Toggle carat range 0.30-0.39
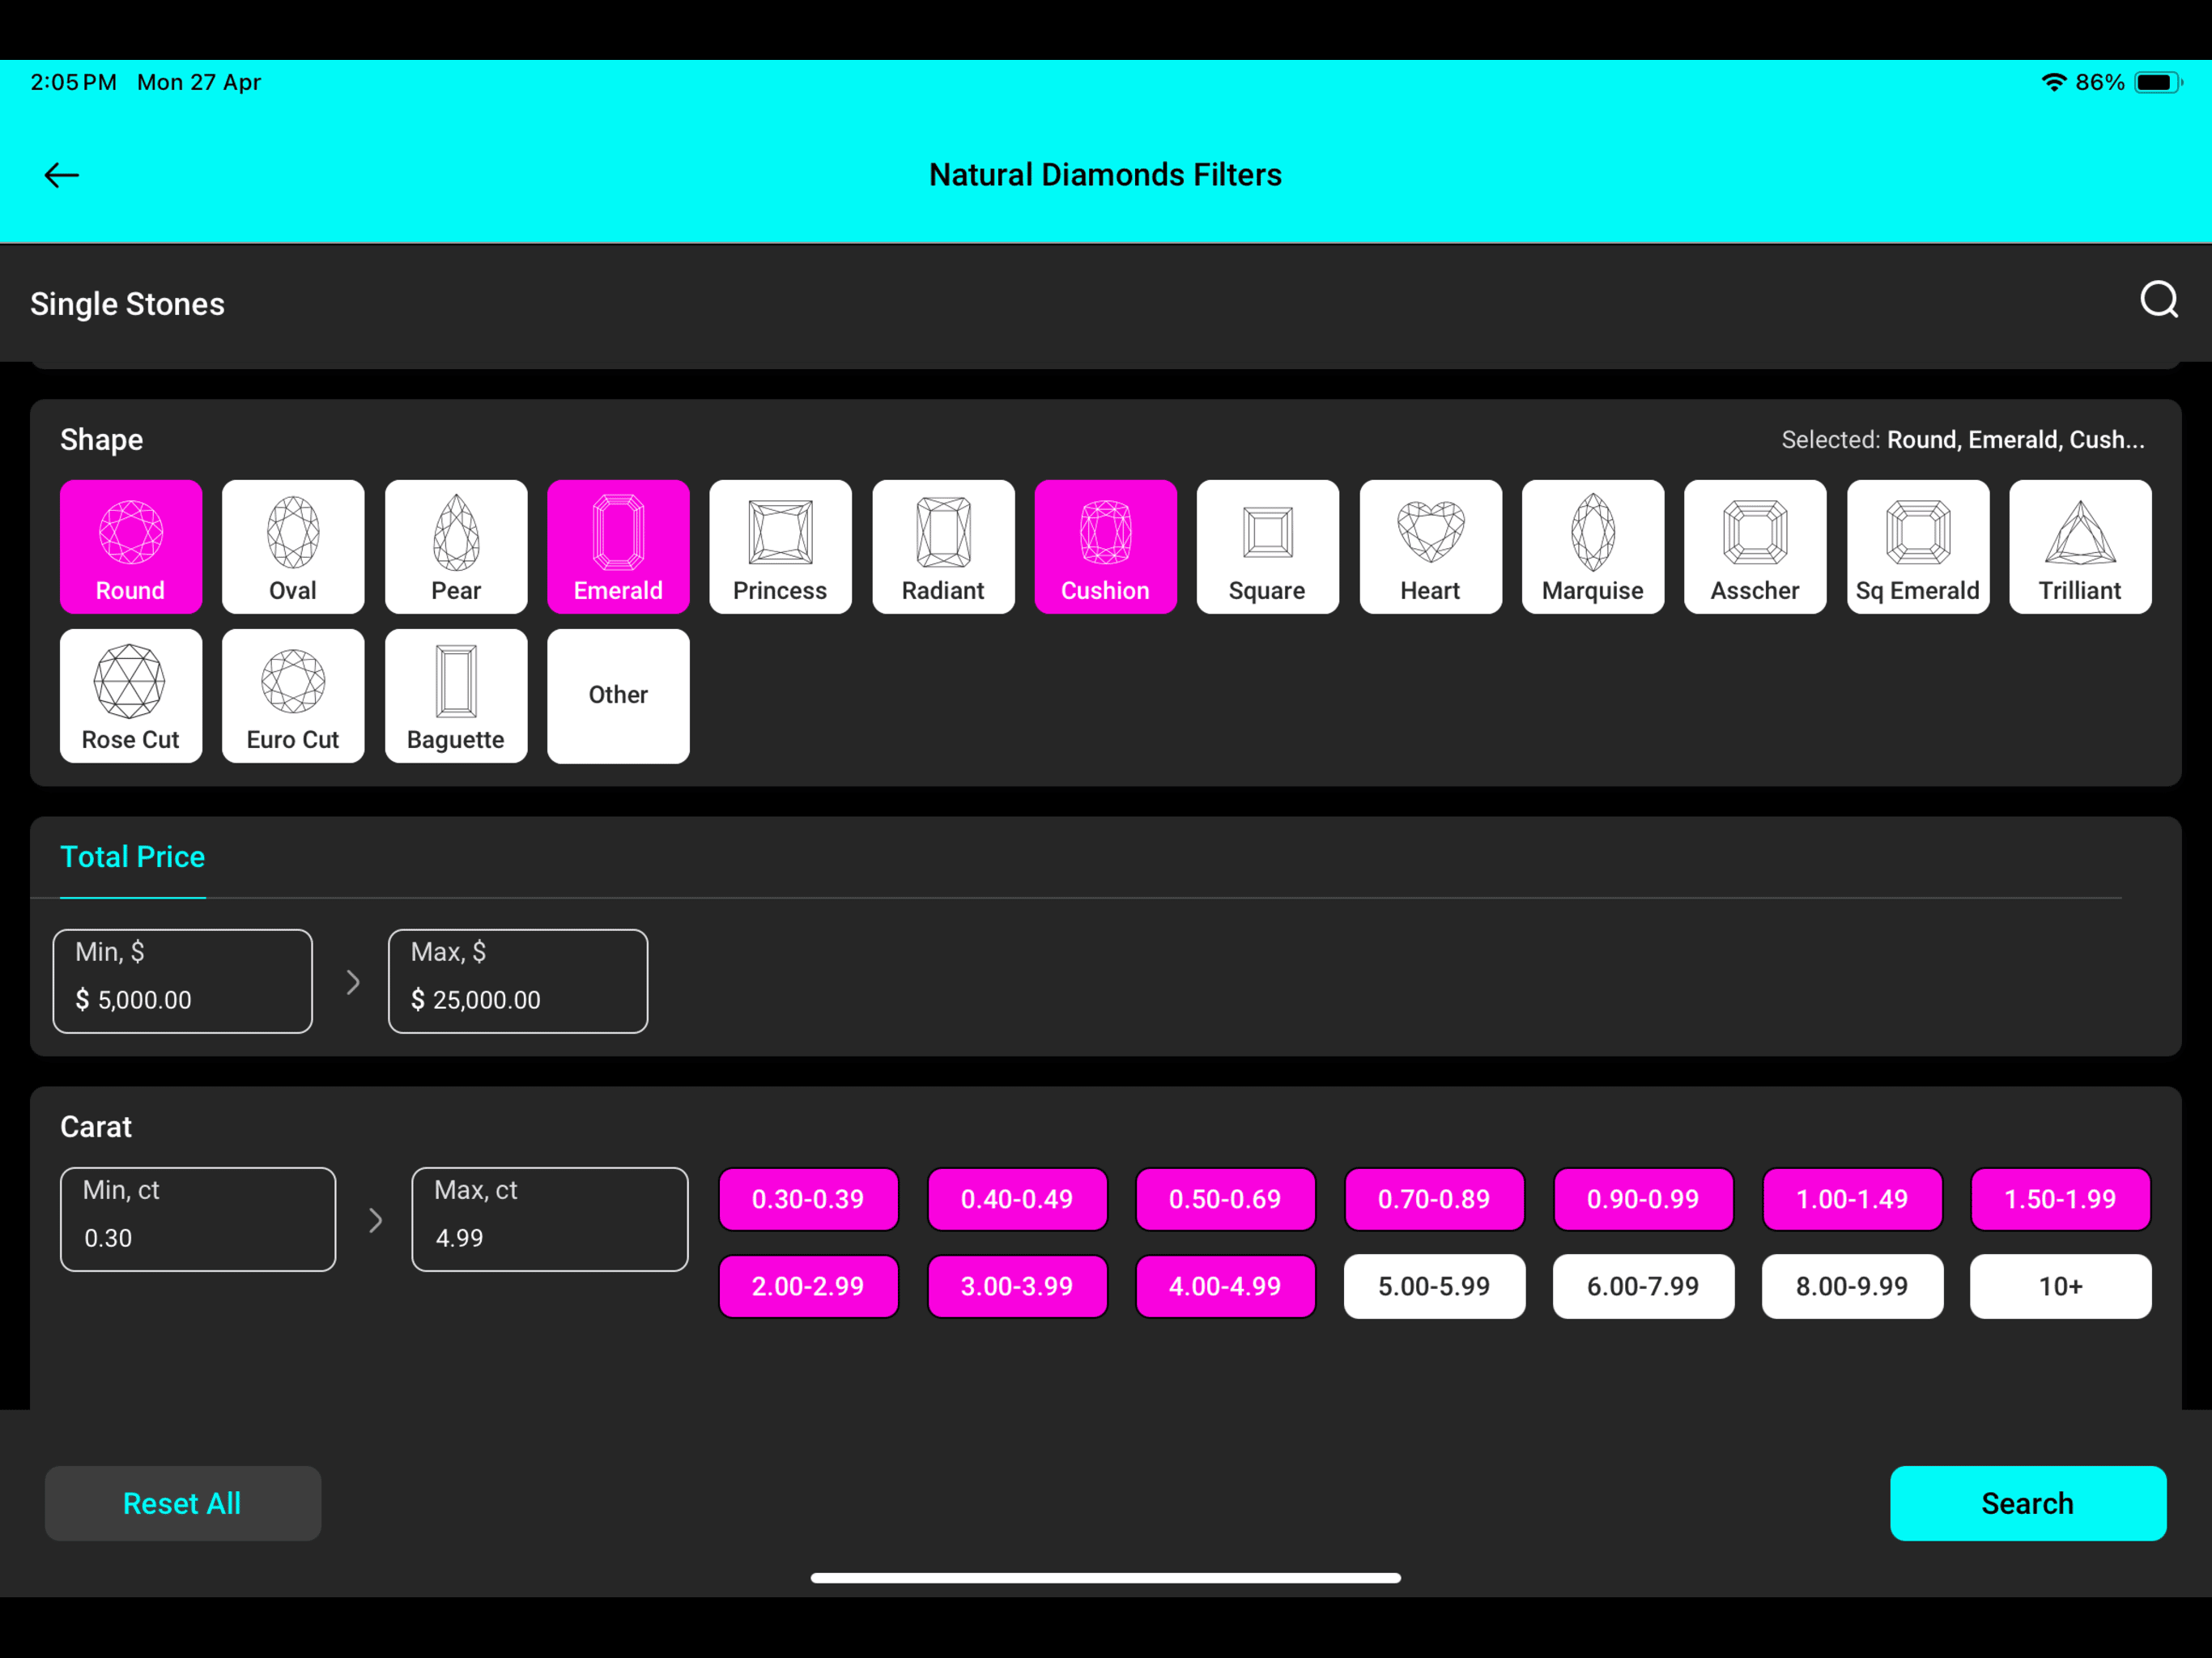 808,1198
